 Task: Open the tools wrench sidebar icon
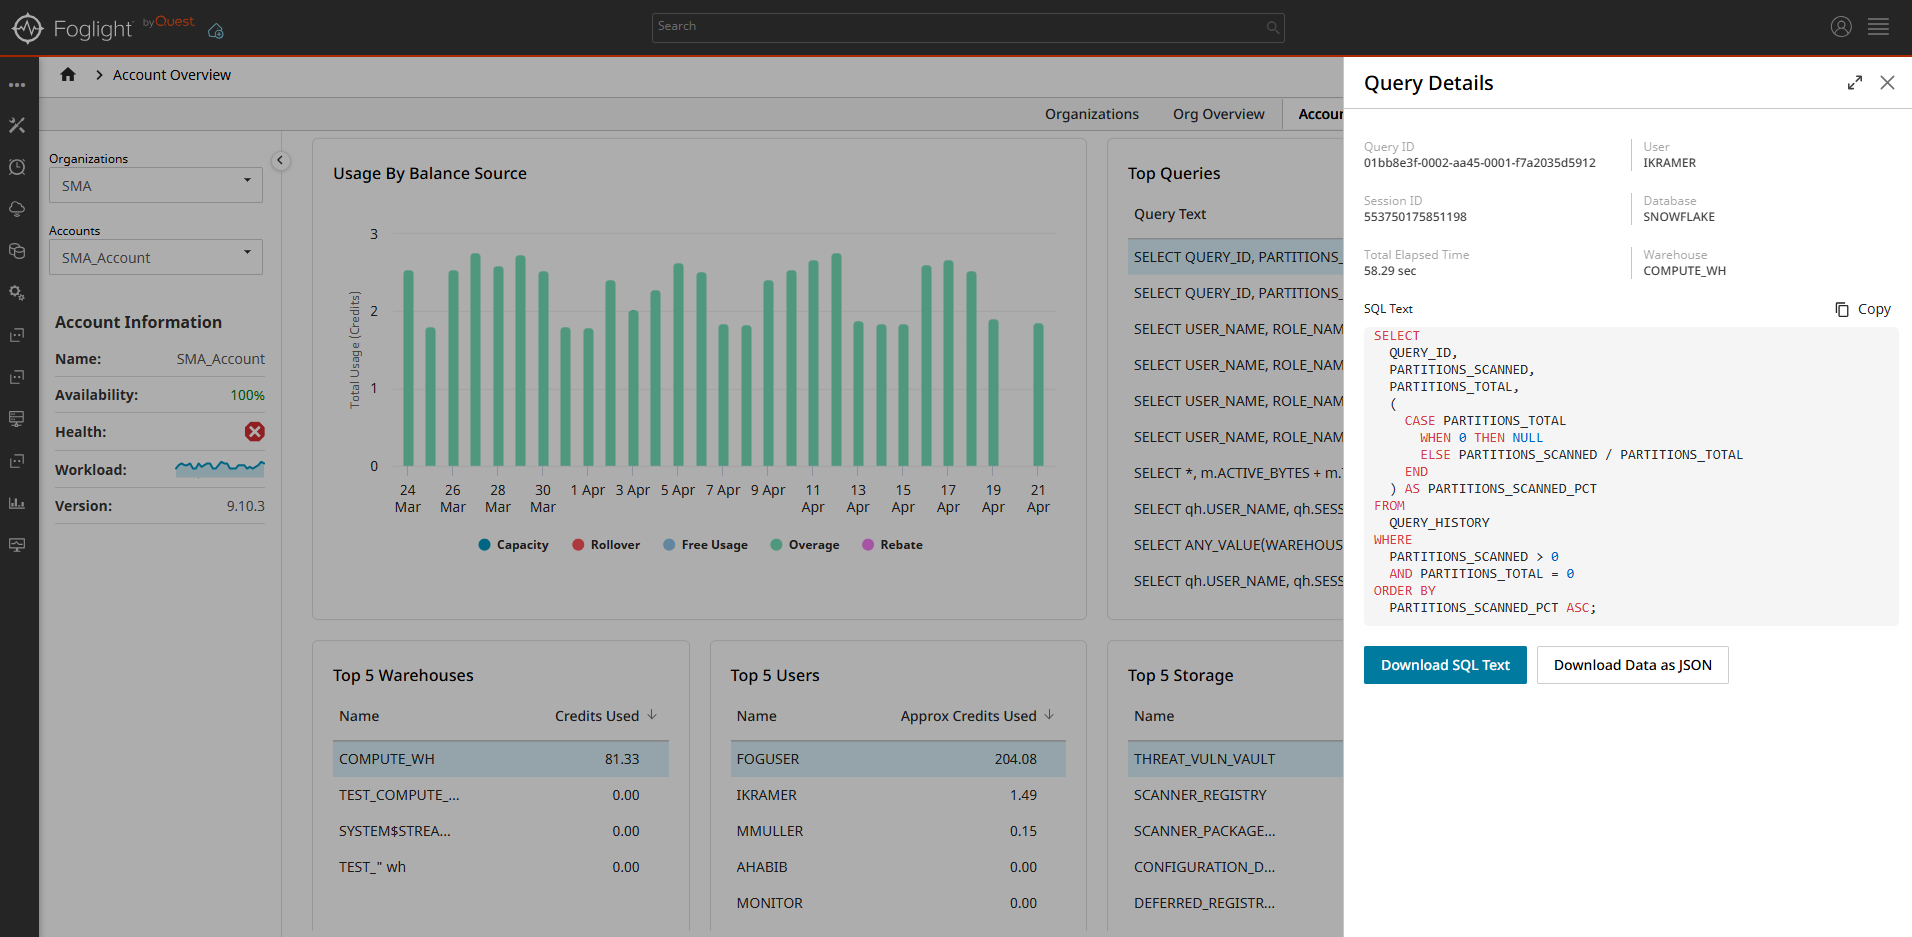[x=17, y=125]
